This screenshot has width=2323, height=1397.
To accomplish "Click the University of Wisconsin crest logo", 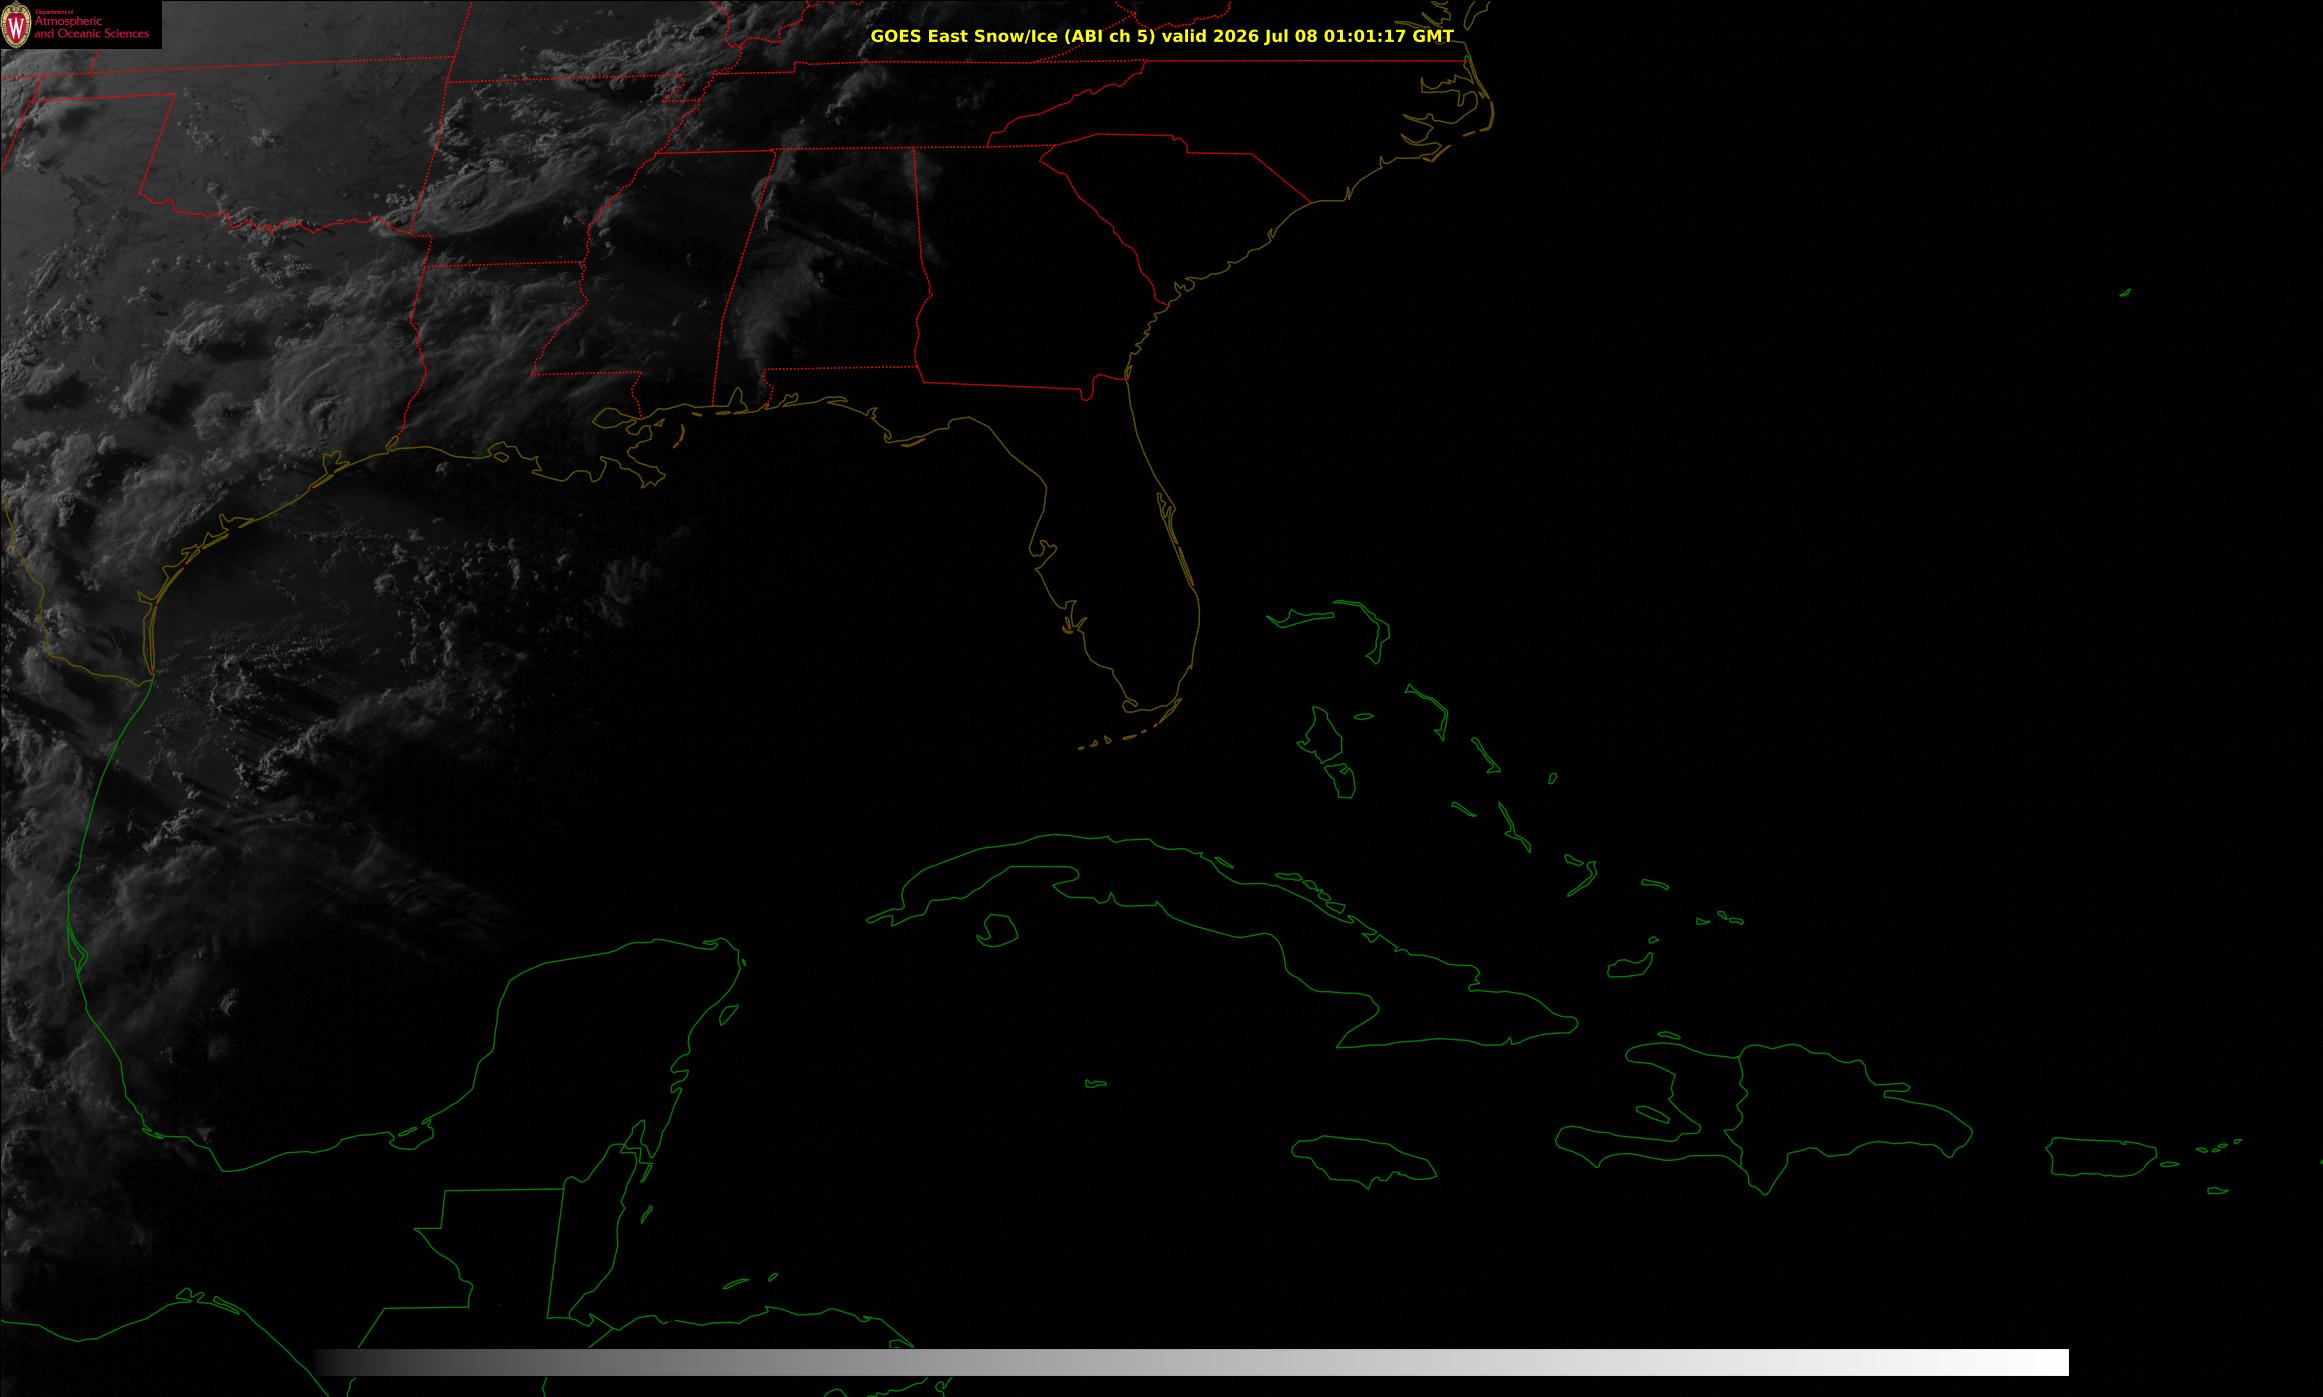I will [17, 25].
